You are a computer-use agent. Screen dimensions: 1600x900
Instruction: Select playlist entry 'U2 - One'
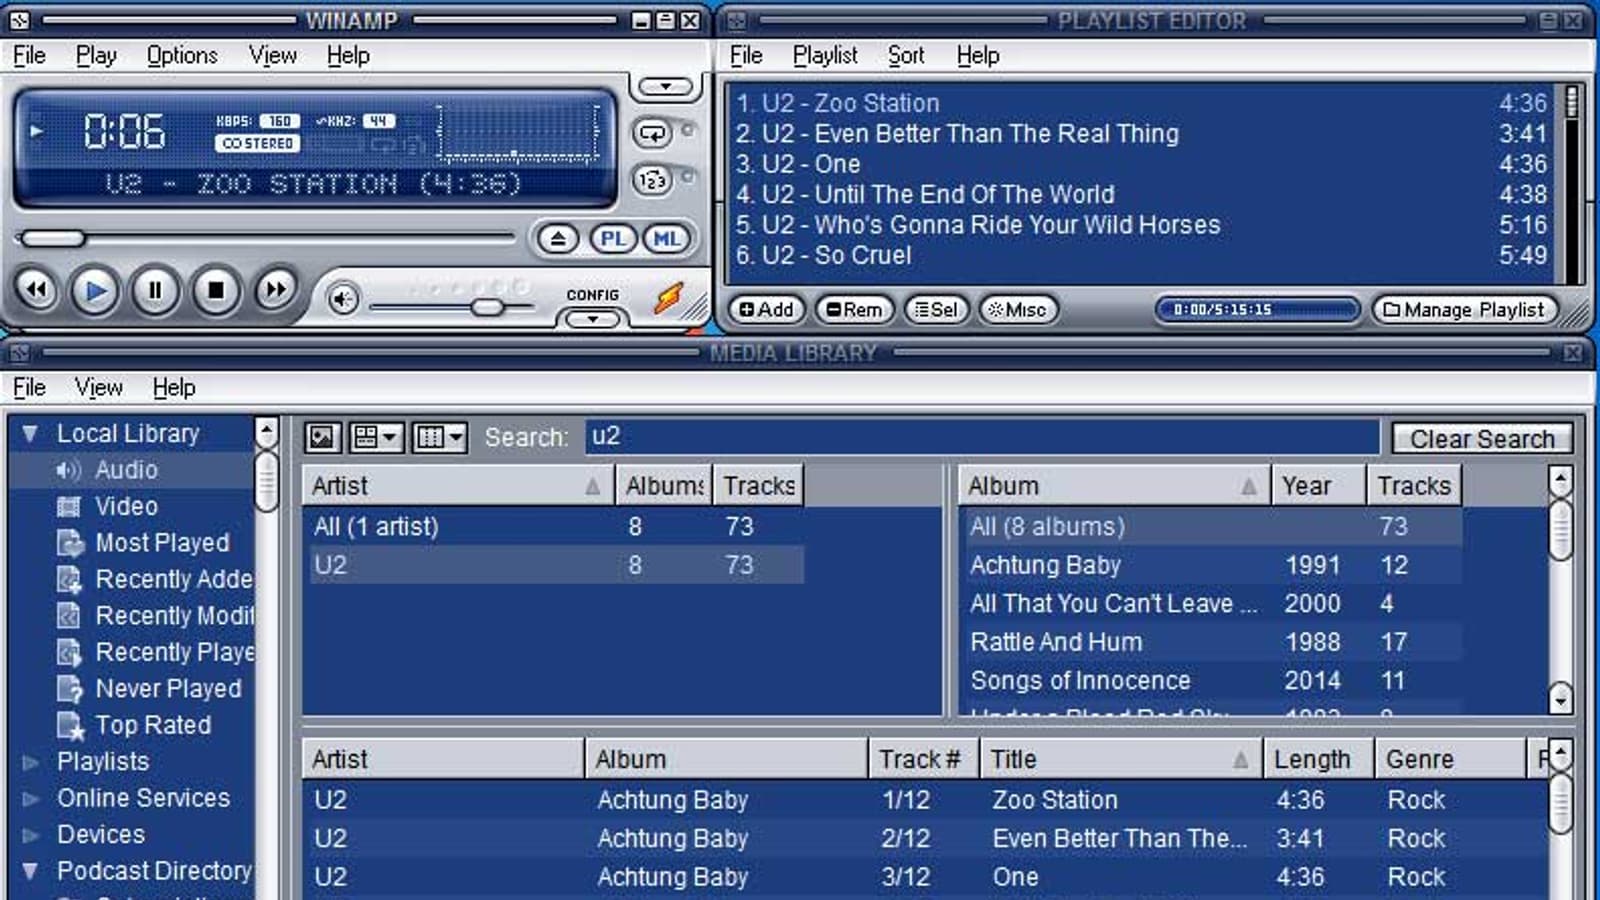click(1142, 164)
